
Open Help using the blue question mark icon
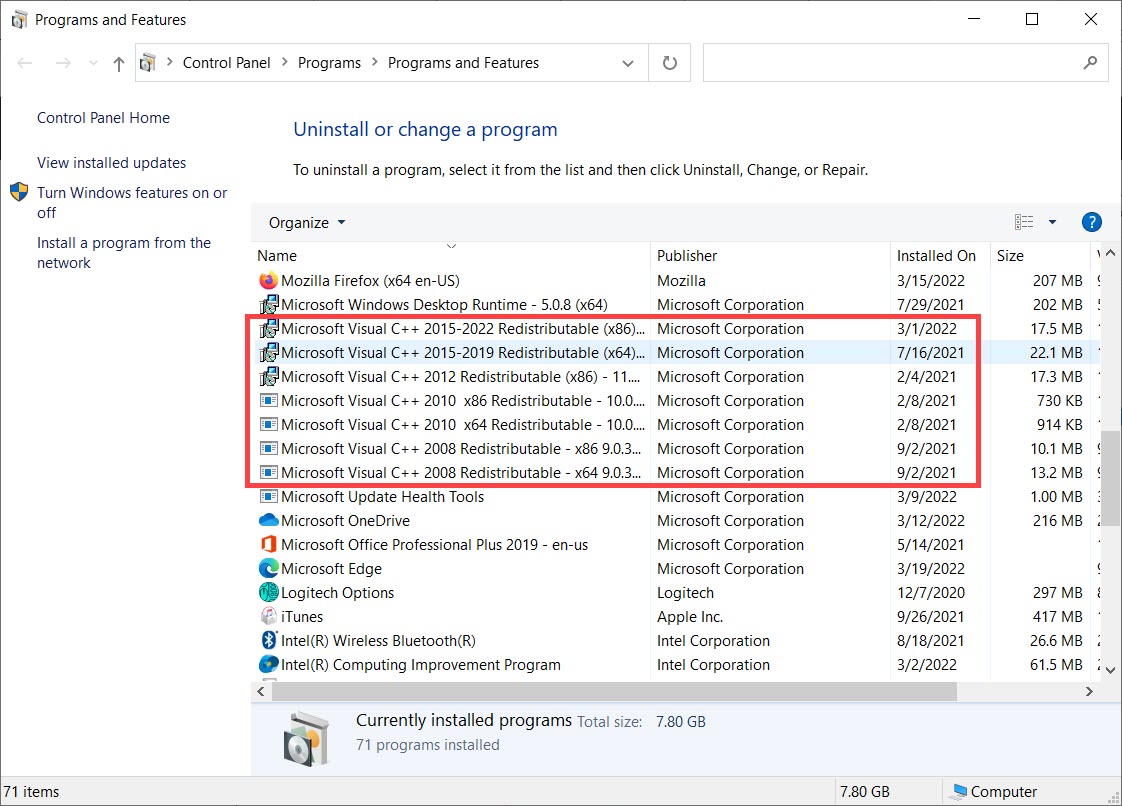pos(1091,222)
